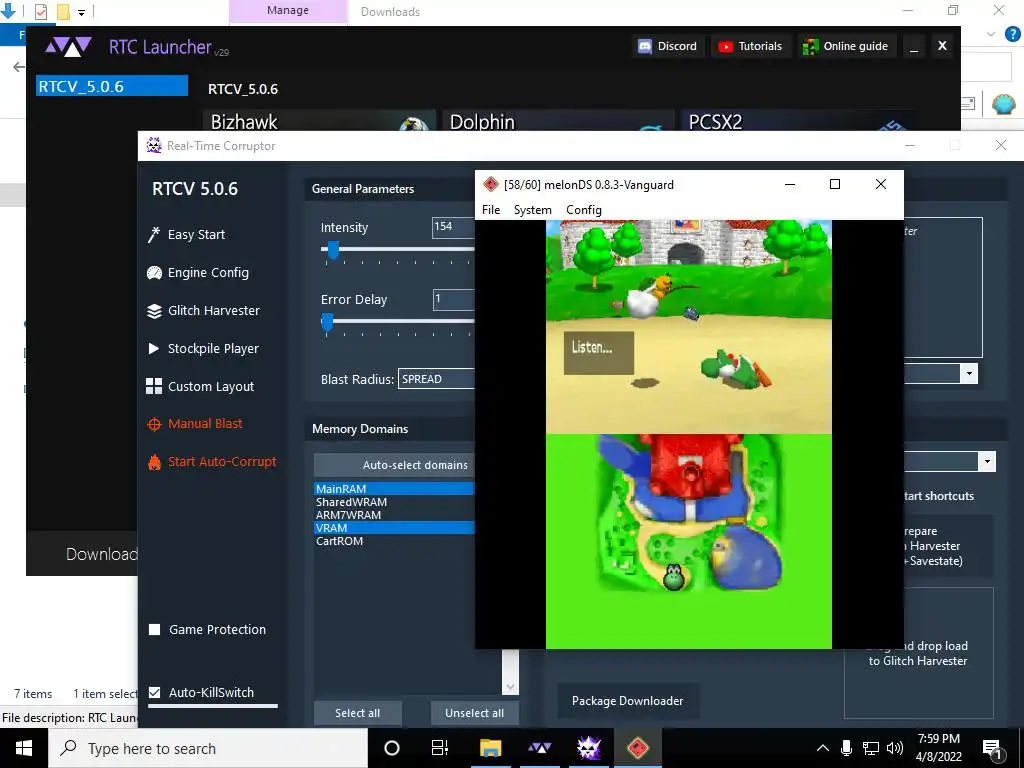Image resolution: width=1024 pixels, height=768 pixels.
Task: Select RTCV_5.0.6 in launcher list
Action: click(x=112, y=86)
